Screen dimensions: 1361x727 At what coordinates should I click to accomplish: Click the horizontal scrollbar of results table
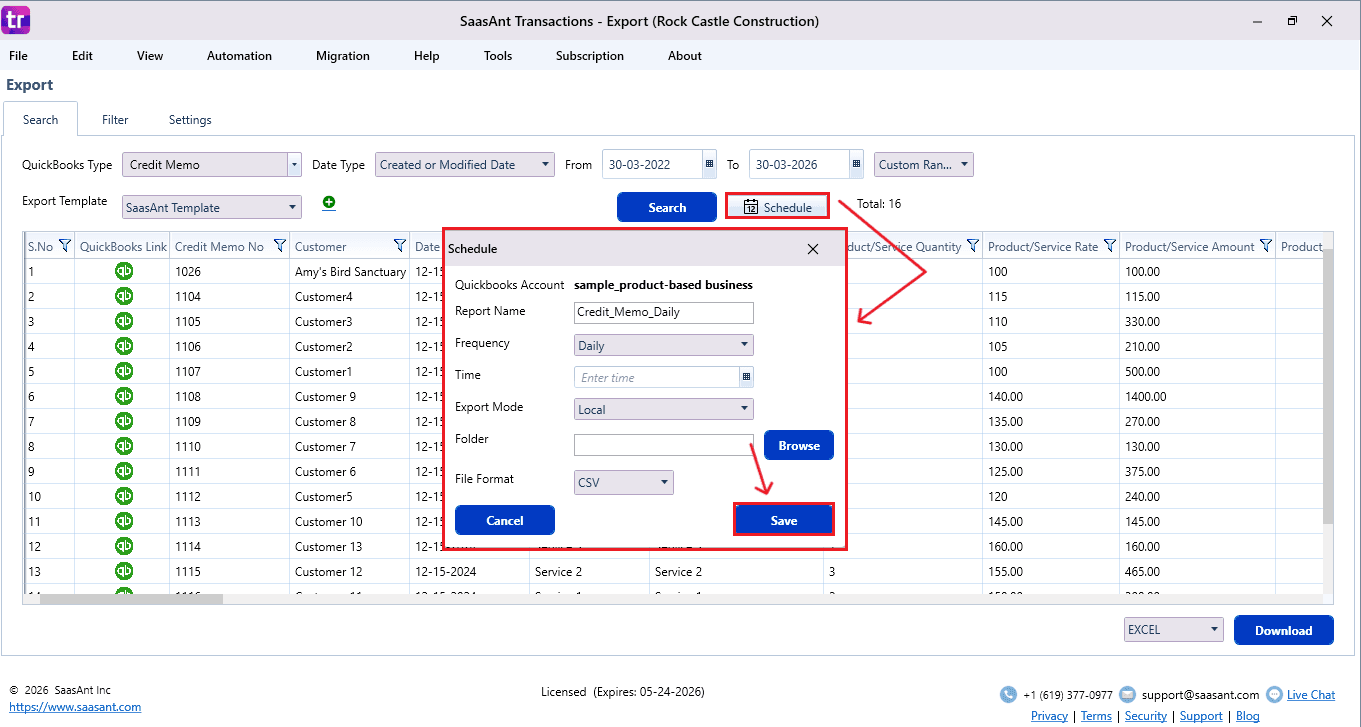click(131, 599)
